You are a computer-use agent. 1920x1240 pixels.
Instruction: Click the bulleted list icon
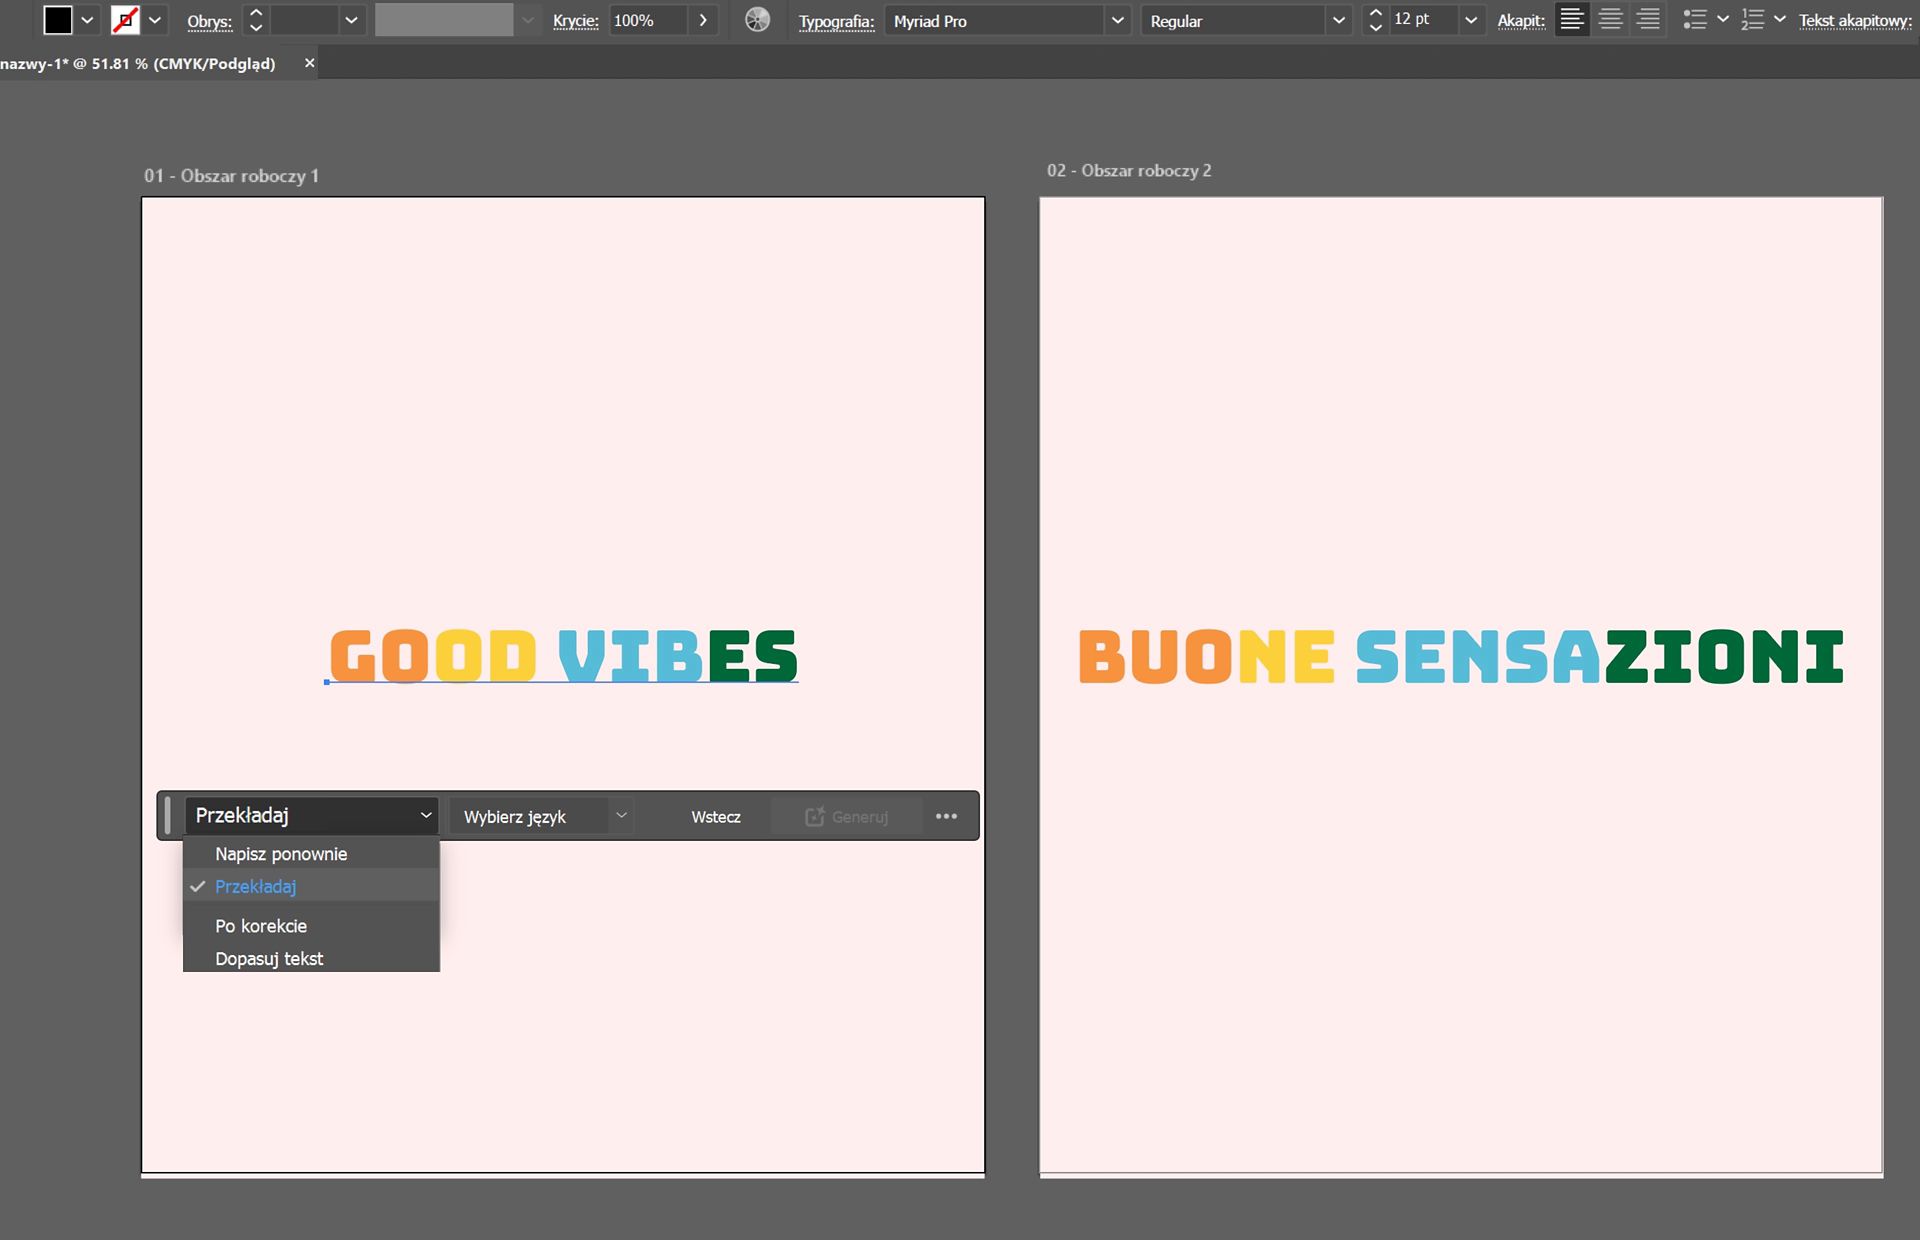(x=1694, y=20)
